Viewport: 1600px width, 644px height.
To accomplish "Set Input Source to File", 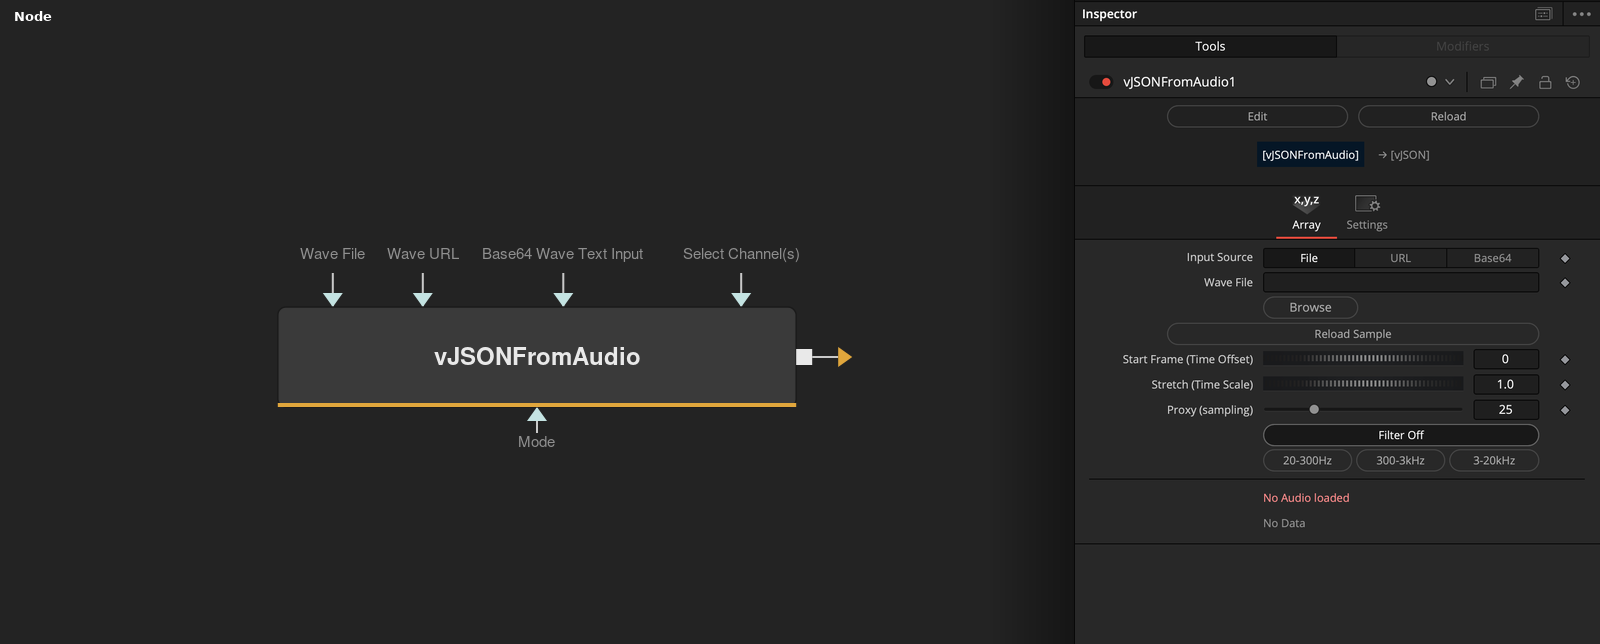I will [x=1309, y=258].
